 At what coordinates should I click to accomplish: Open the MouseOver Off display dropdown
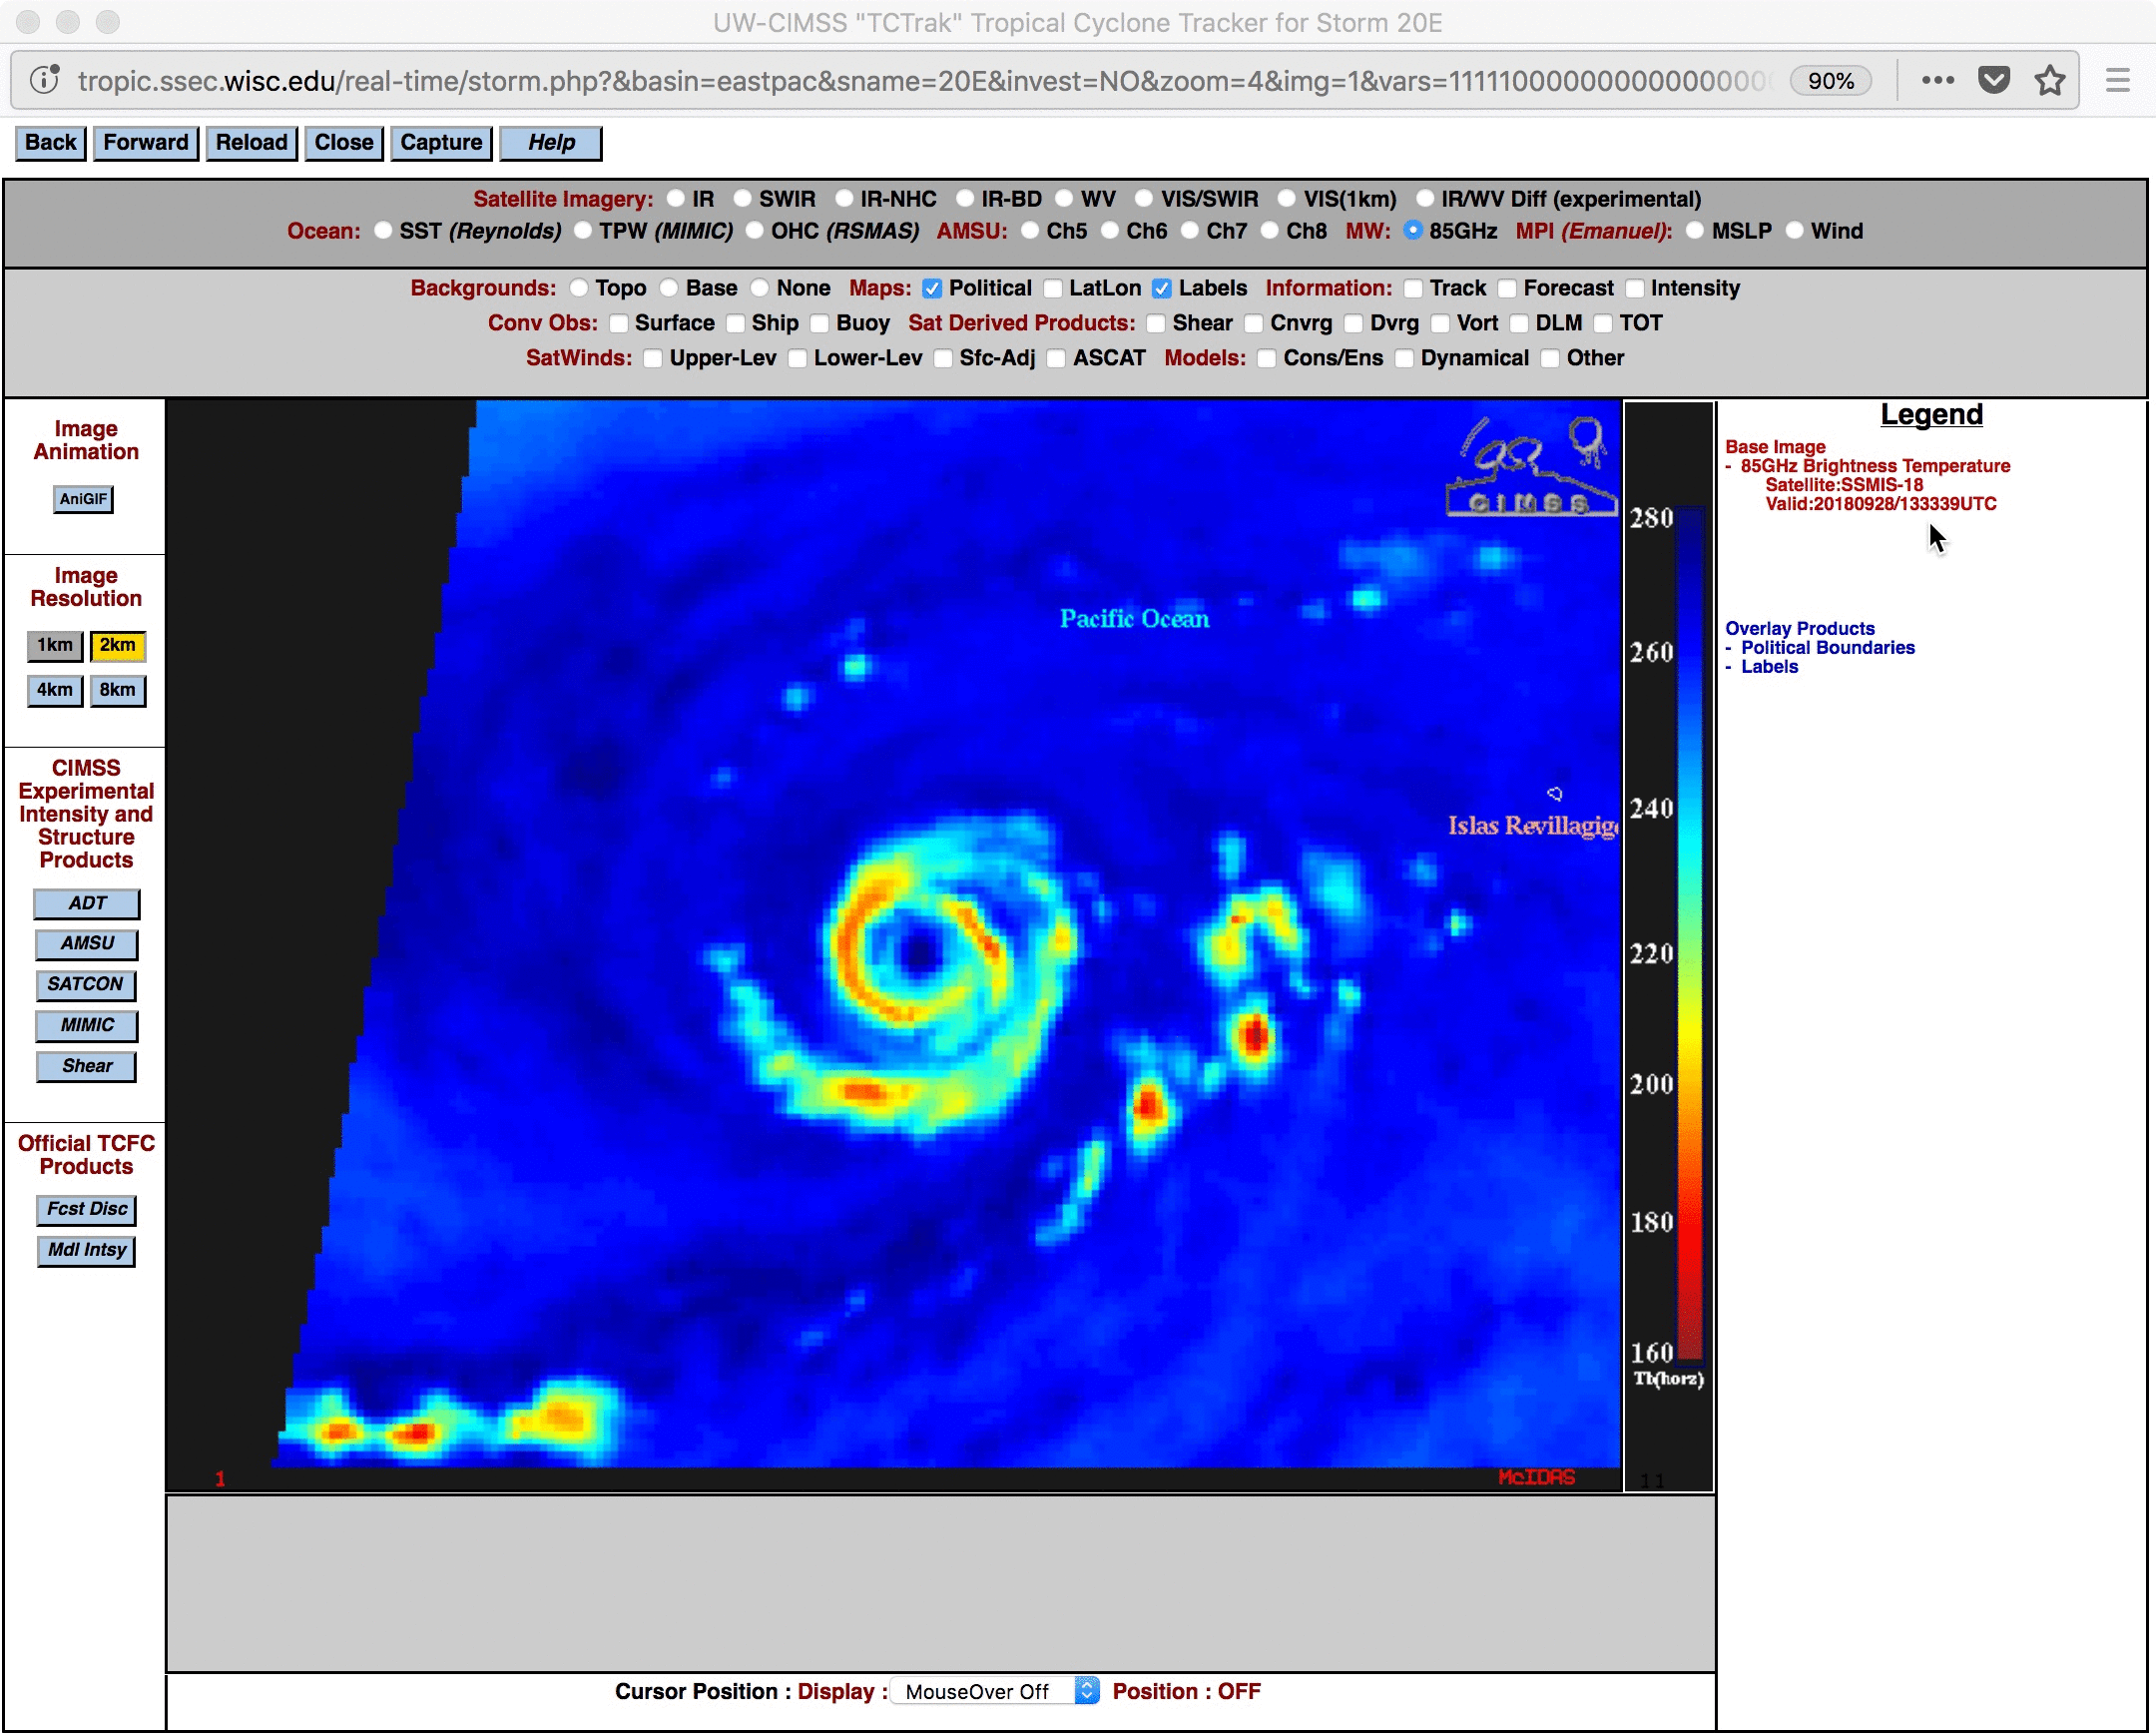(995, 1692)
